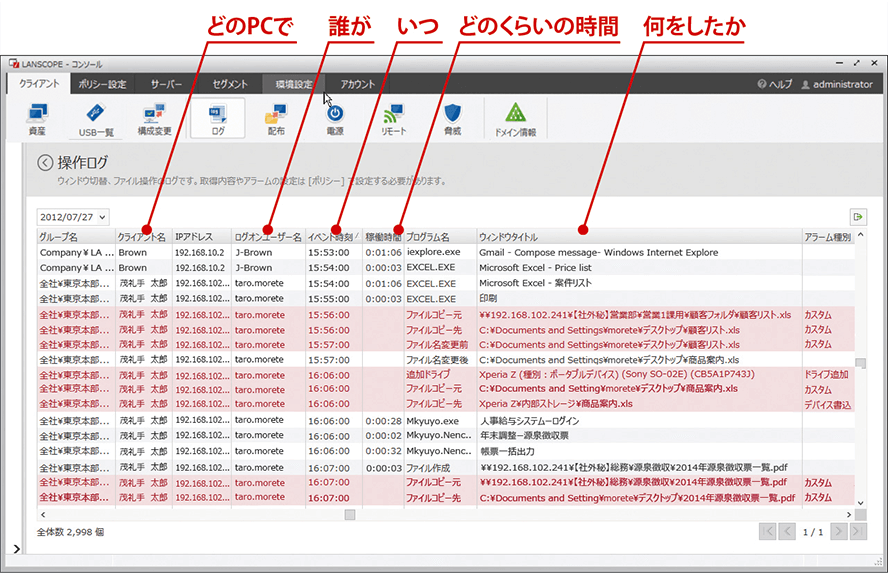Switch to the サーバー tab

[x=166, y=84]
